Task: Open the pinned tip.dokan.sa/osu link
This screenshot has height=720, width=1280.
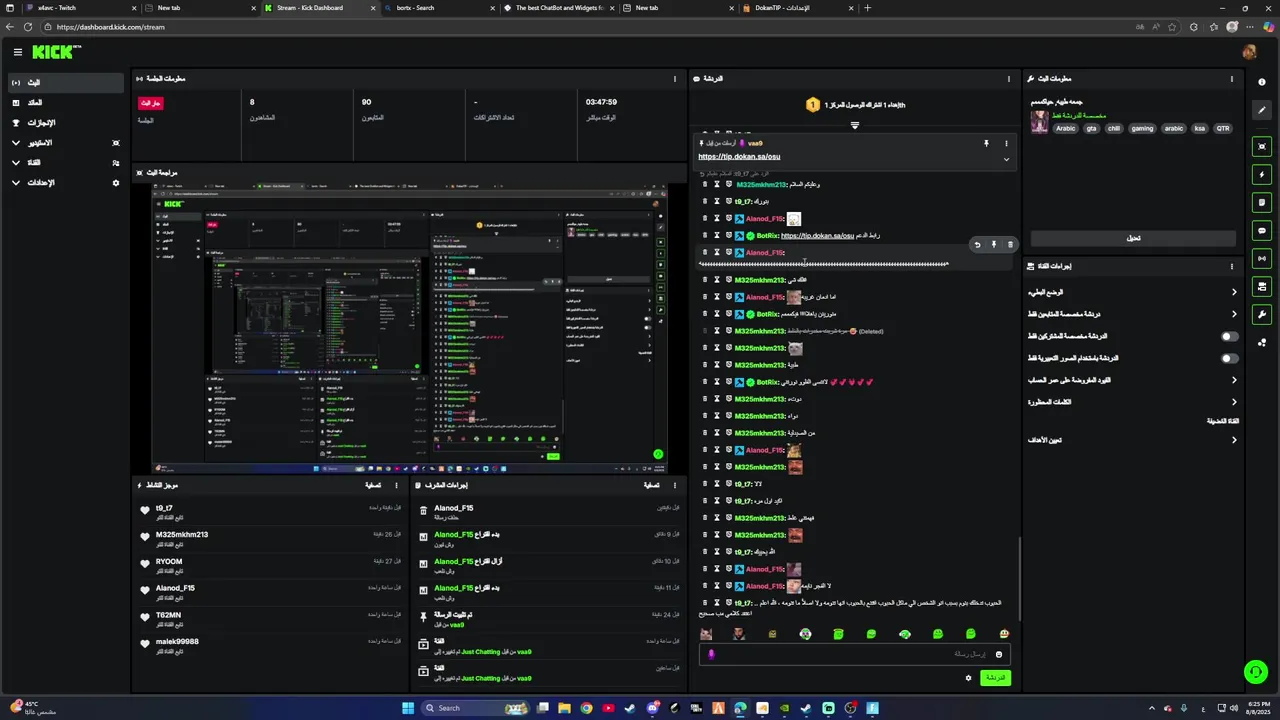Action: point(739,157)
